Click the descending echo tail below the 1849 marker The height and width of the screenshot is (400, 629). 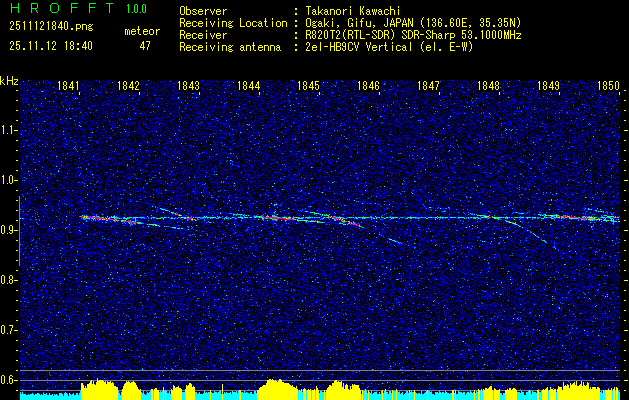click(x=530, y=233)
